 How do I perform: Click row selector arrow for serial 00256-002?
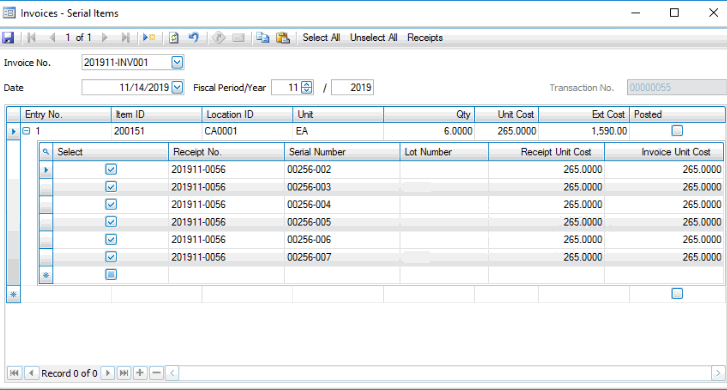pyautogui.click(x=45, y=170)
